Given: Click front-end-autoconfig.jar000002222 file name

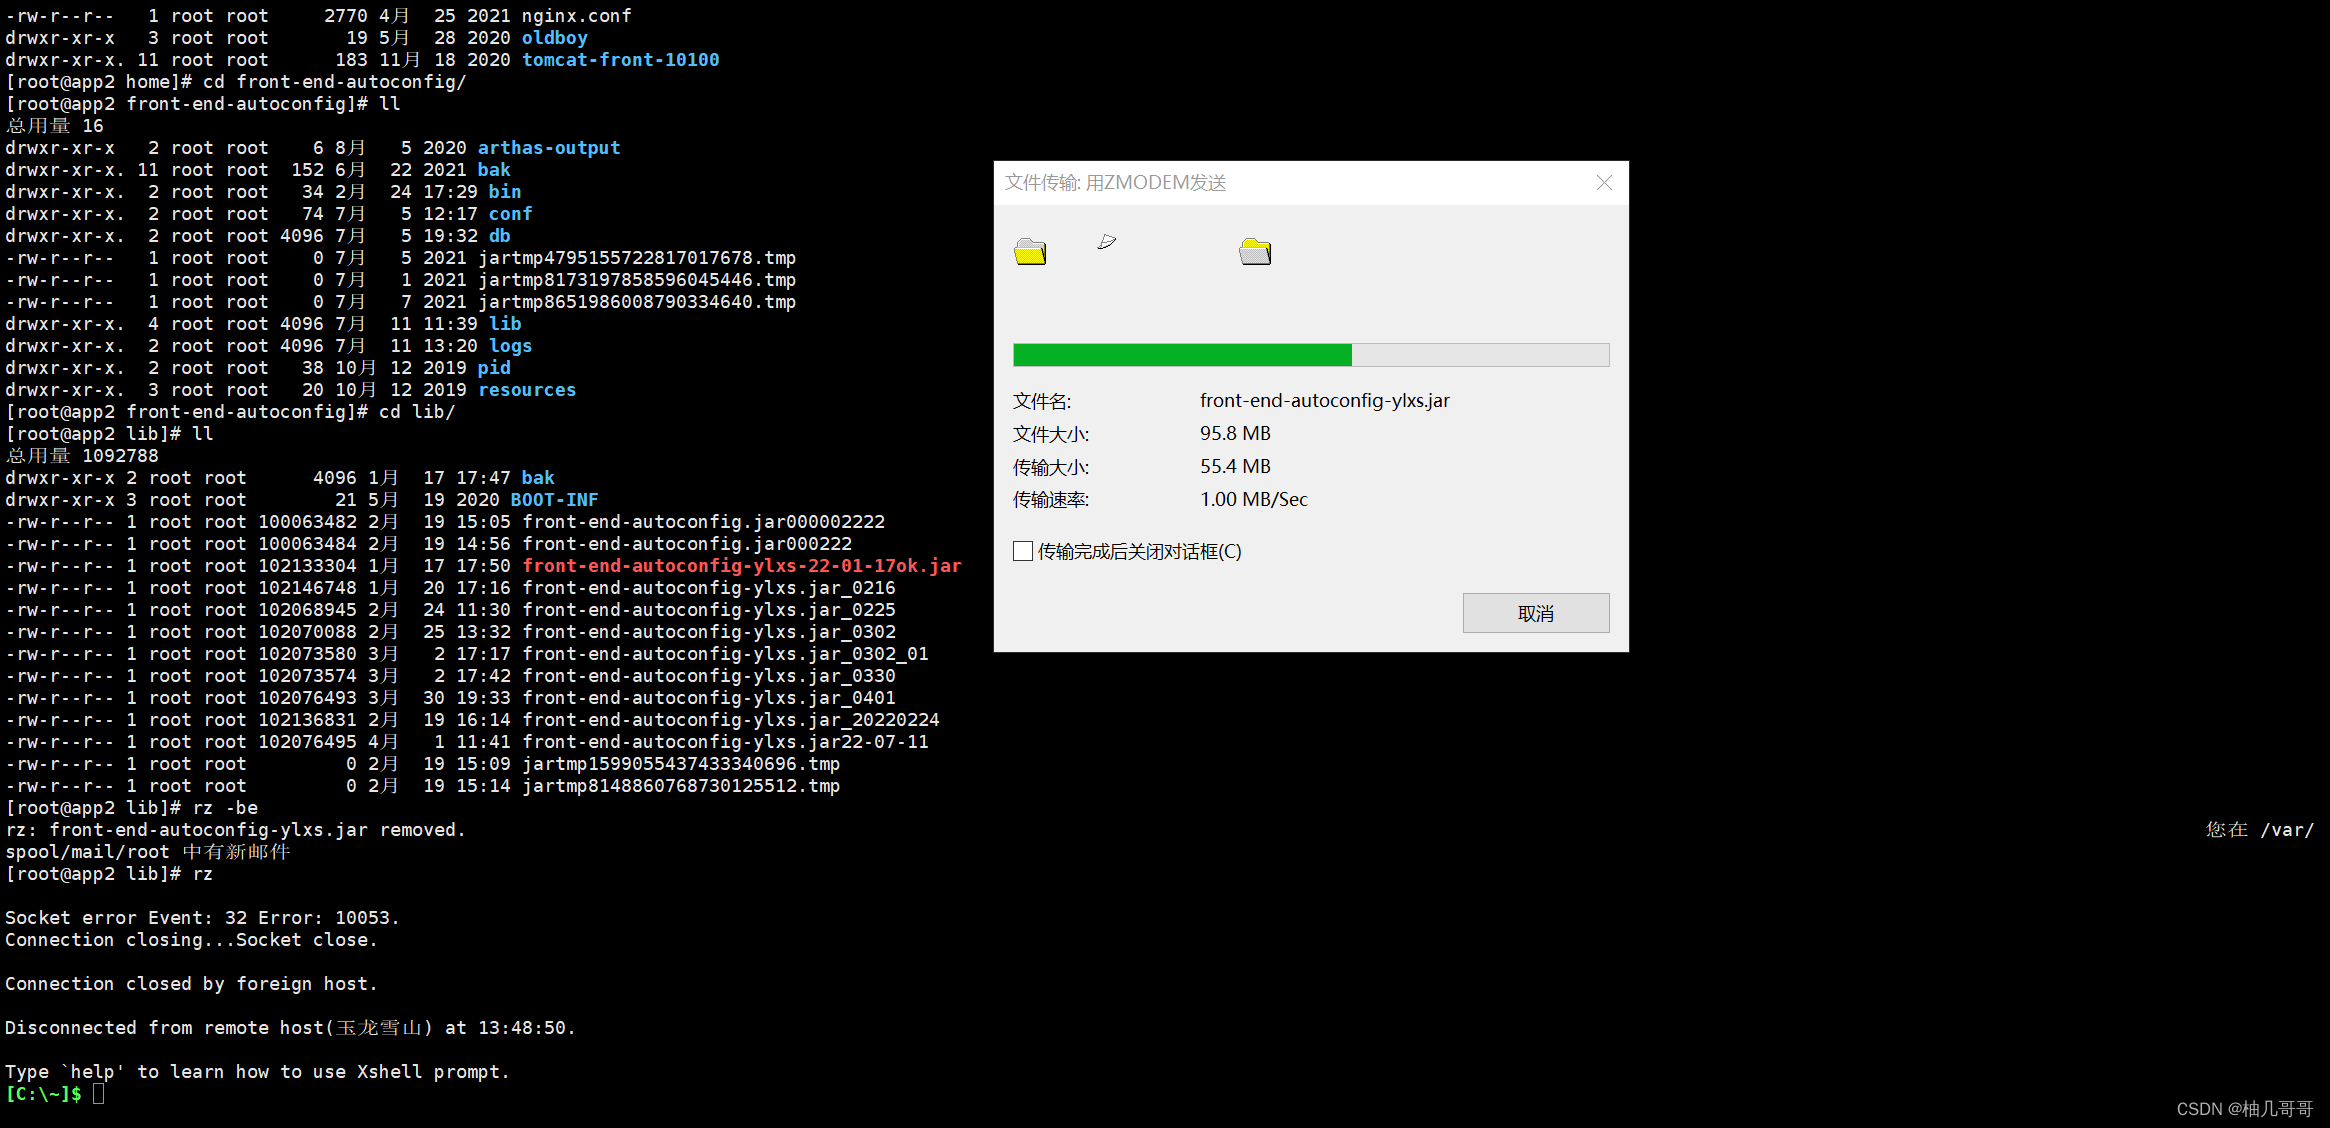Looking at the screenshot, I should (704, 522).
